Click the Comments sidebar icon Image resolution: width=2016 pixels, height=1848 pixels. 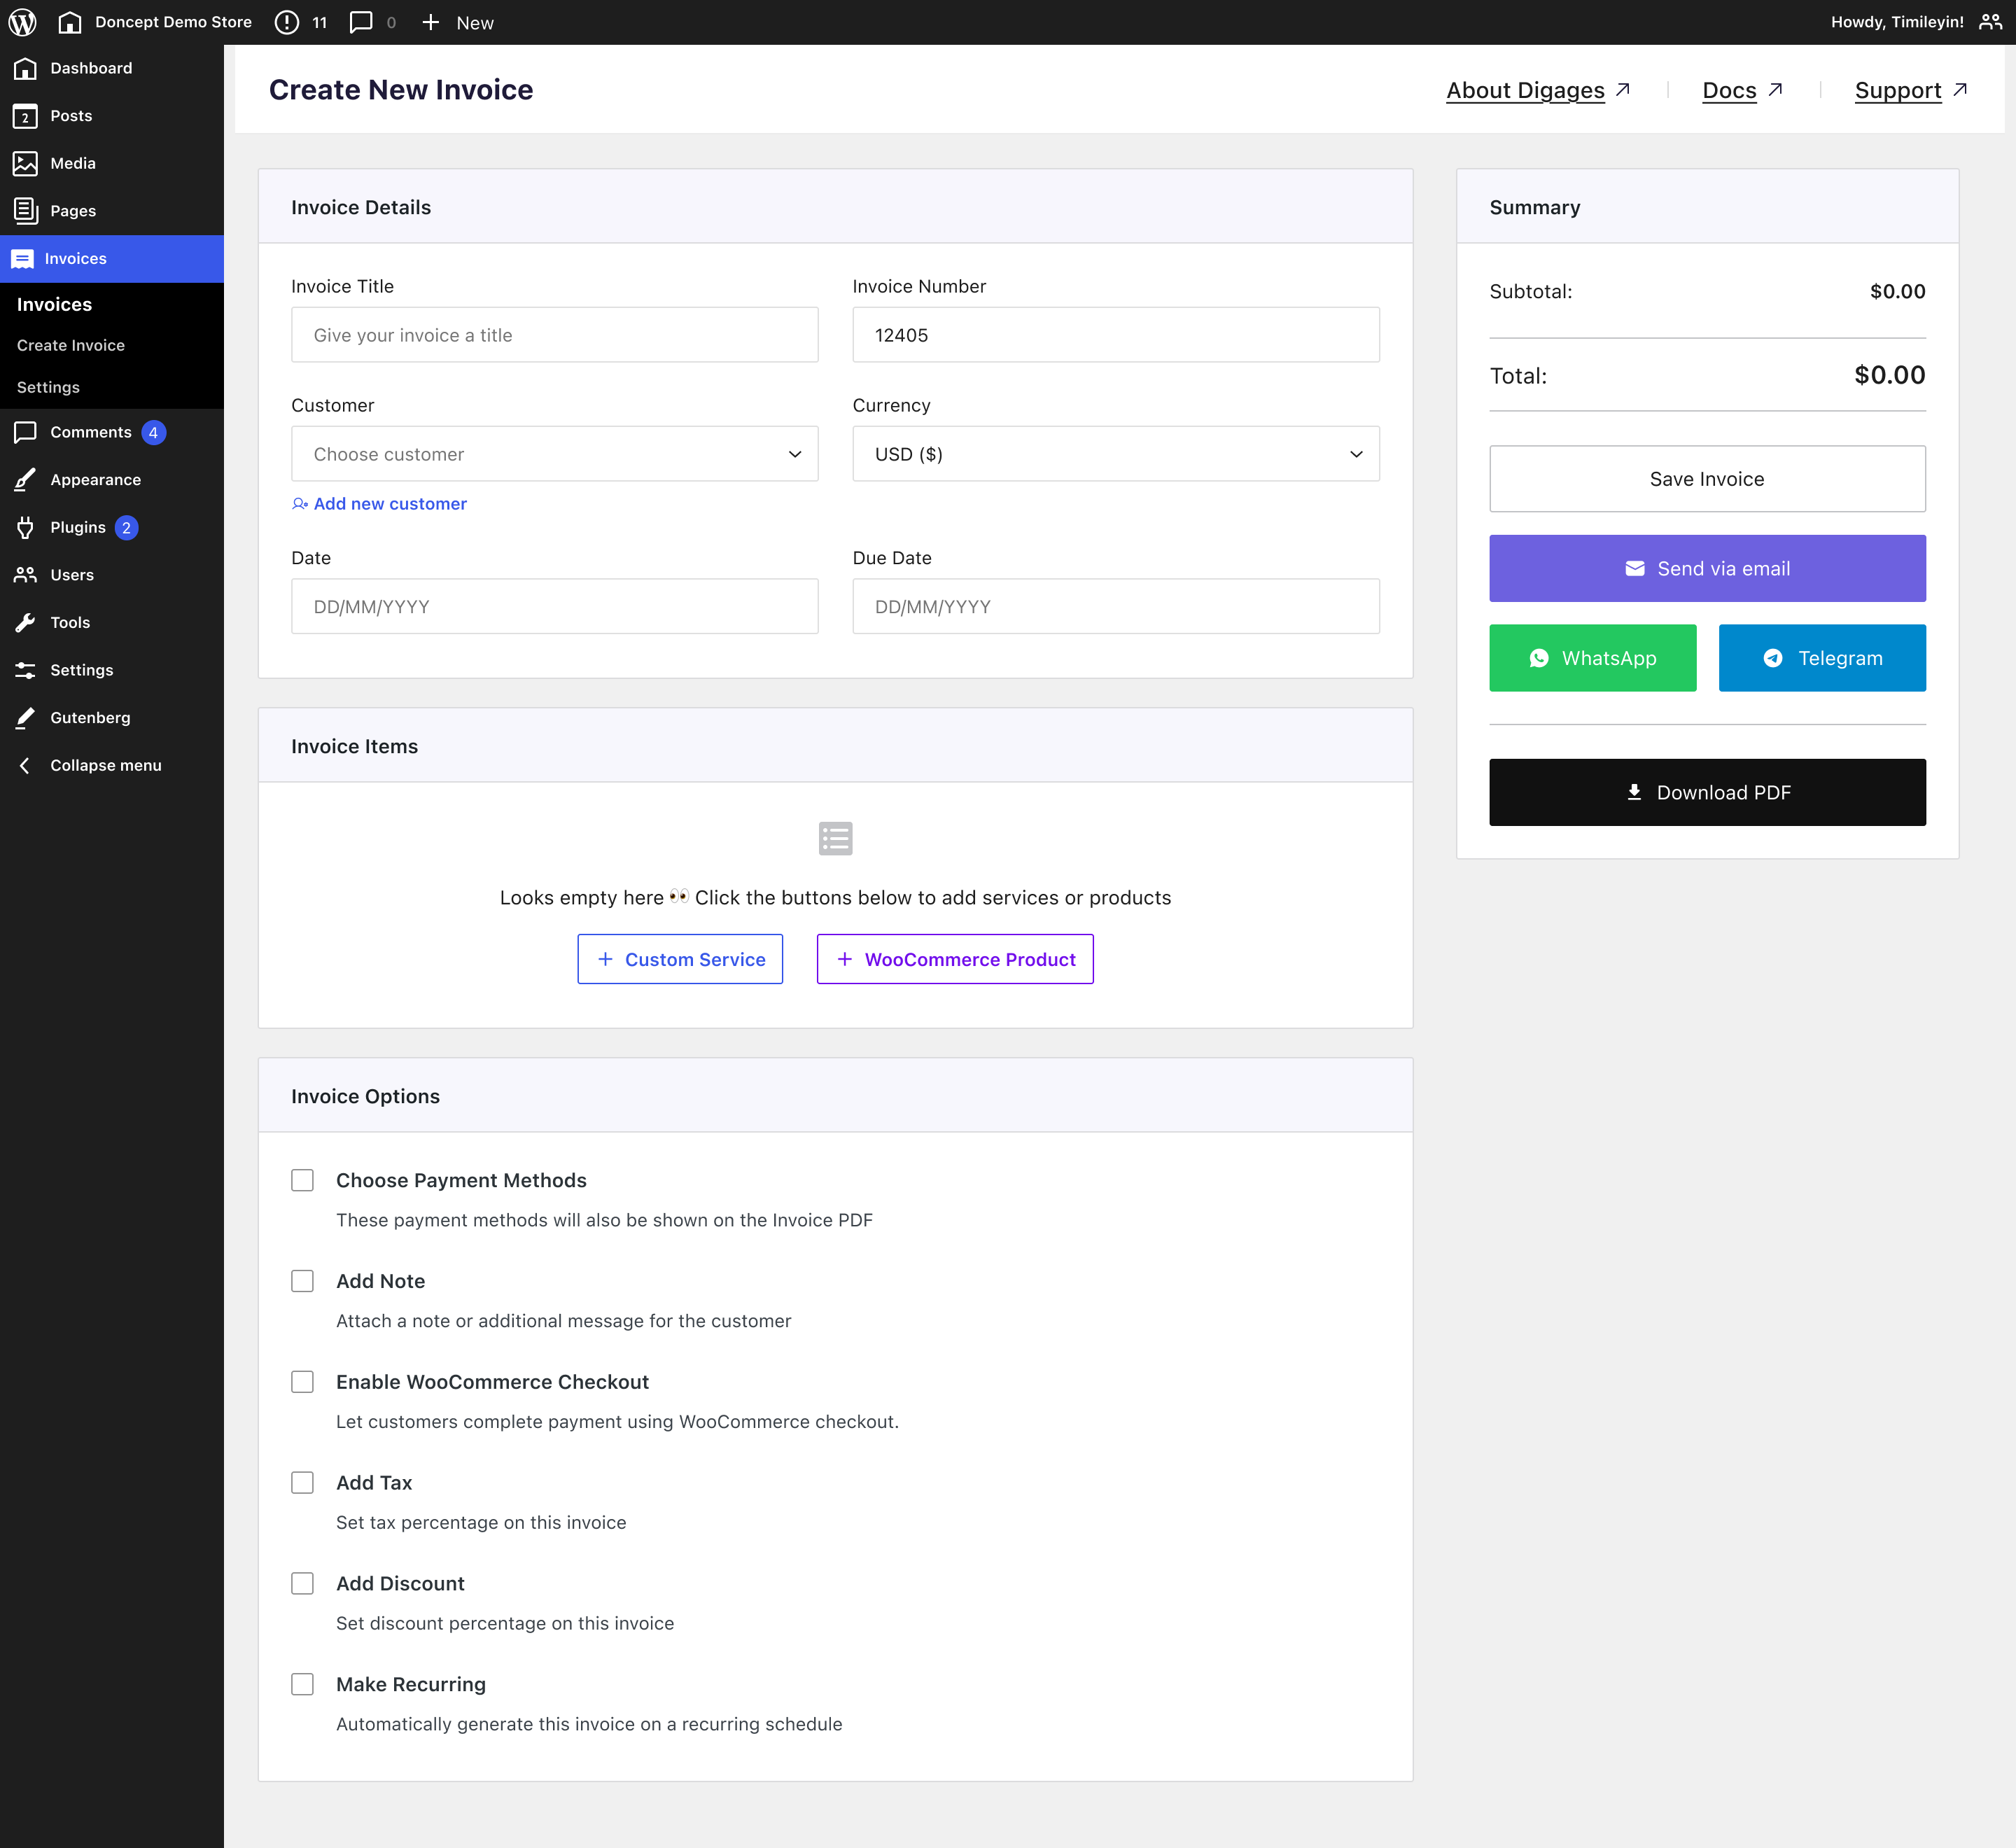[x=25, y=432]
